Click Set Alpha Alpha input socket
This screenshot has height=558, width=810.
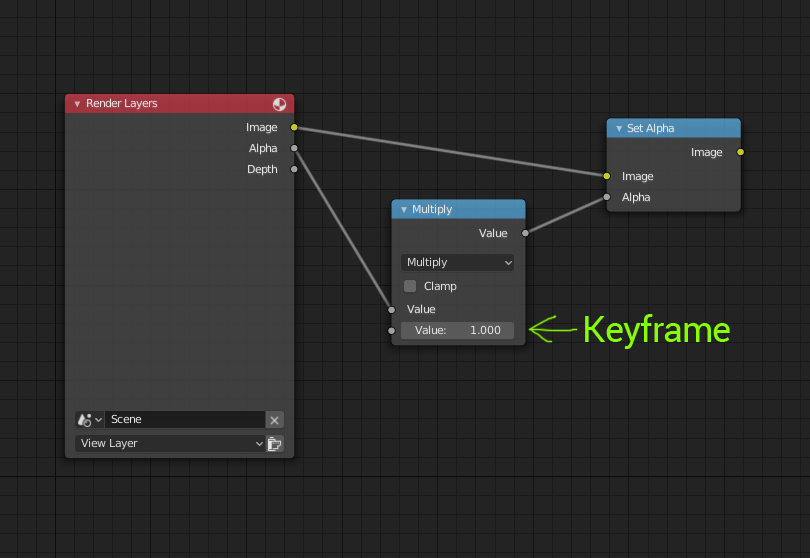[606, 197]
